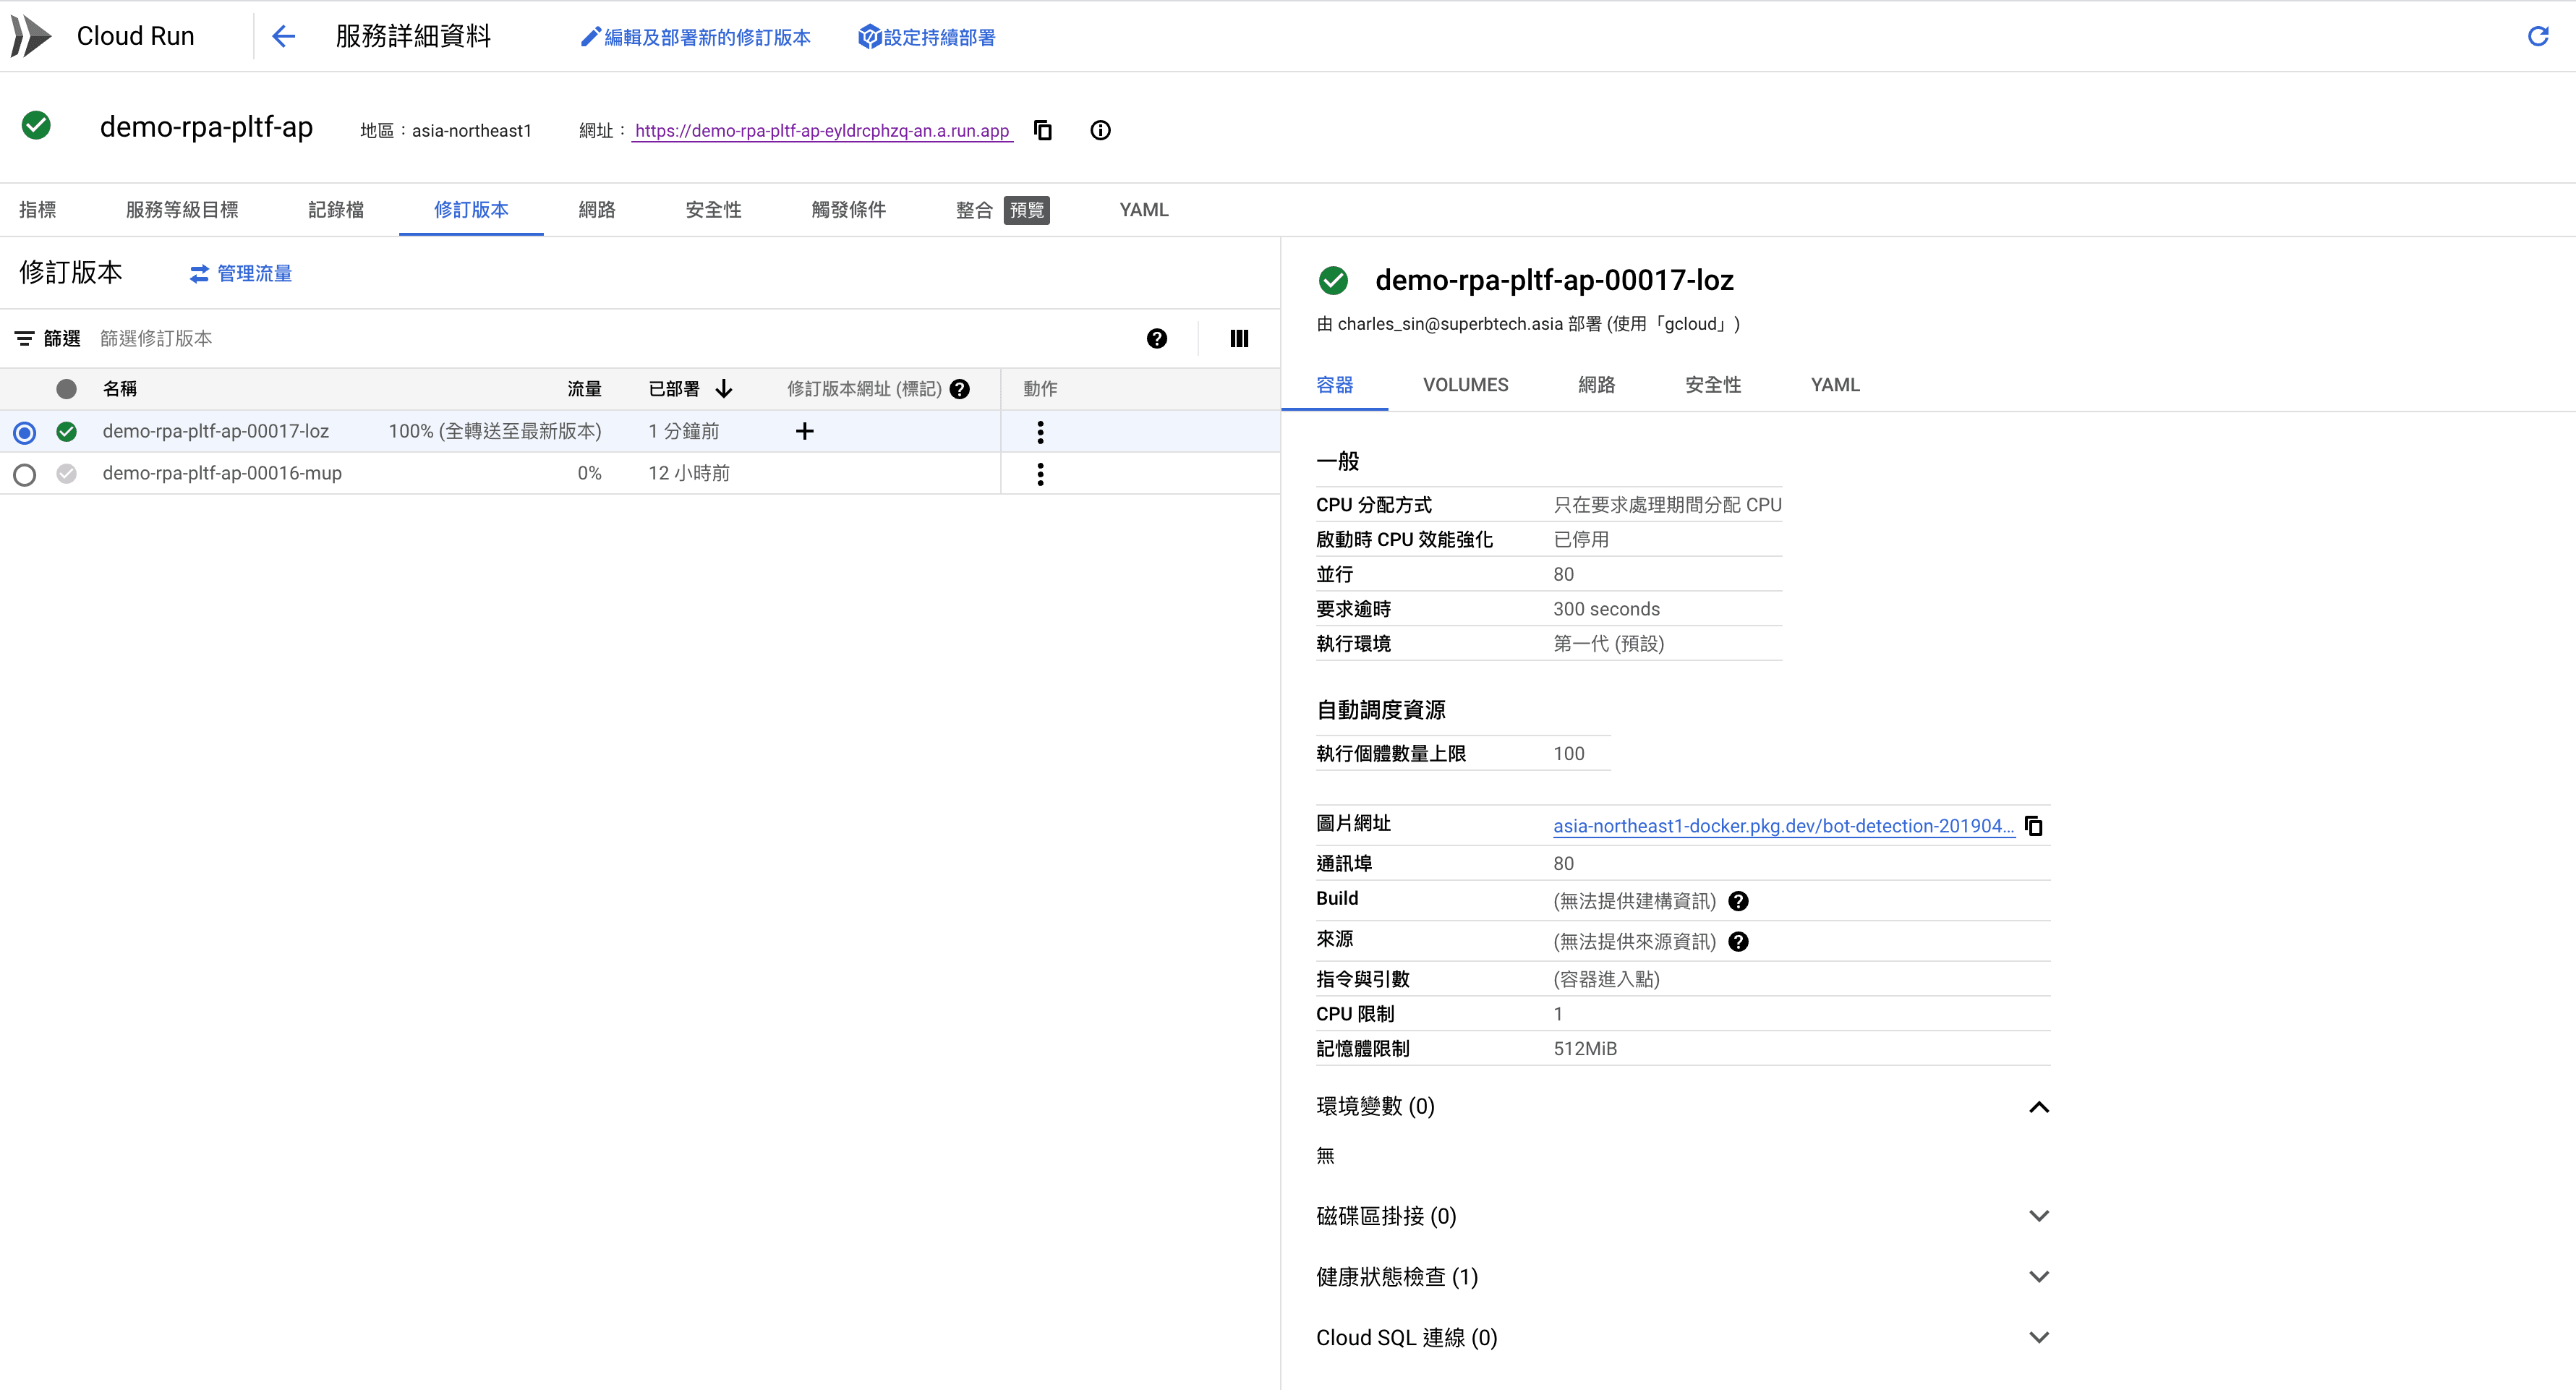
Task: Copy the service URL to clipboard
Action: pos(1043,130)
